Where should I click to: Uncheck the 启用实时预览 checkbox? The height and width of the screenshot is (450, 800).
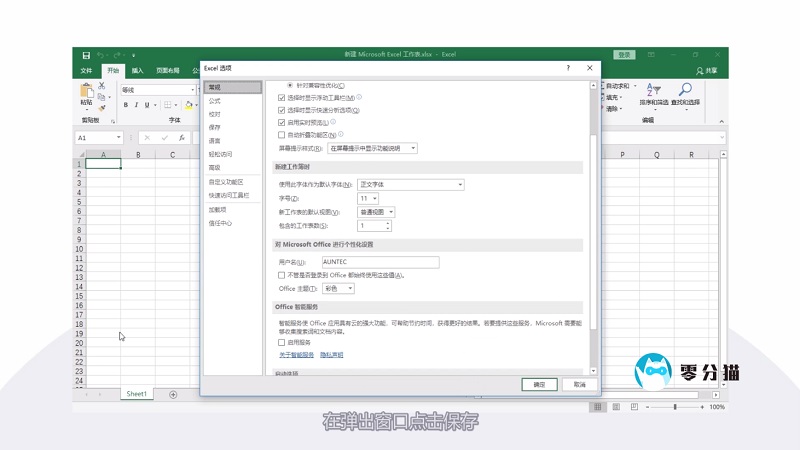pyautogui.click(x=282, y=122)
